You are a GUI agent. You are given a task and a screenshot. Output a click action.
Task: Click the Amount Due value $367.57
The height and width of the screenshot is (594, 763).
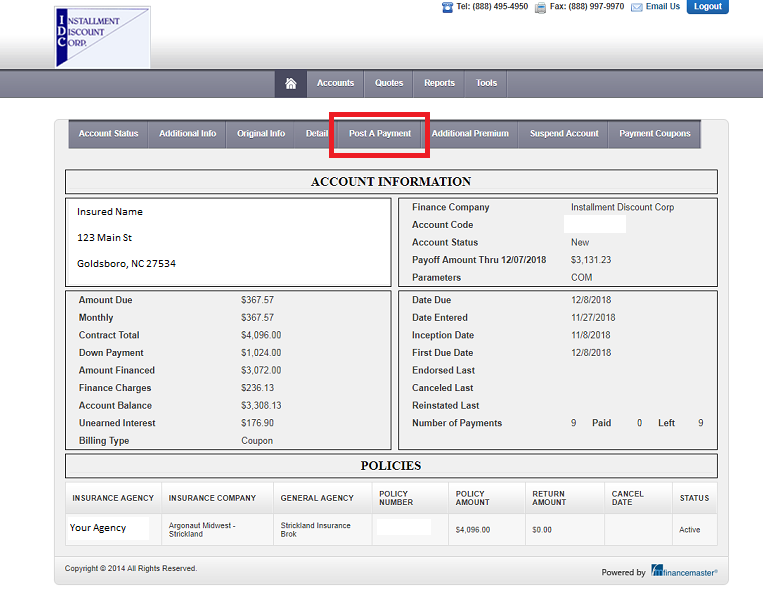(x=257, y=300)
